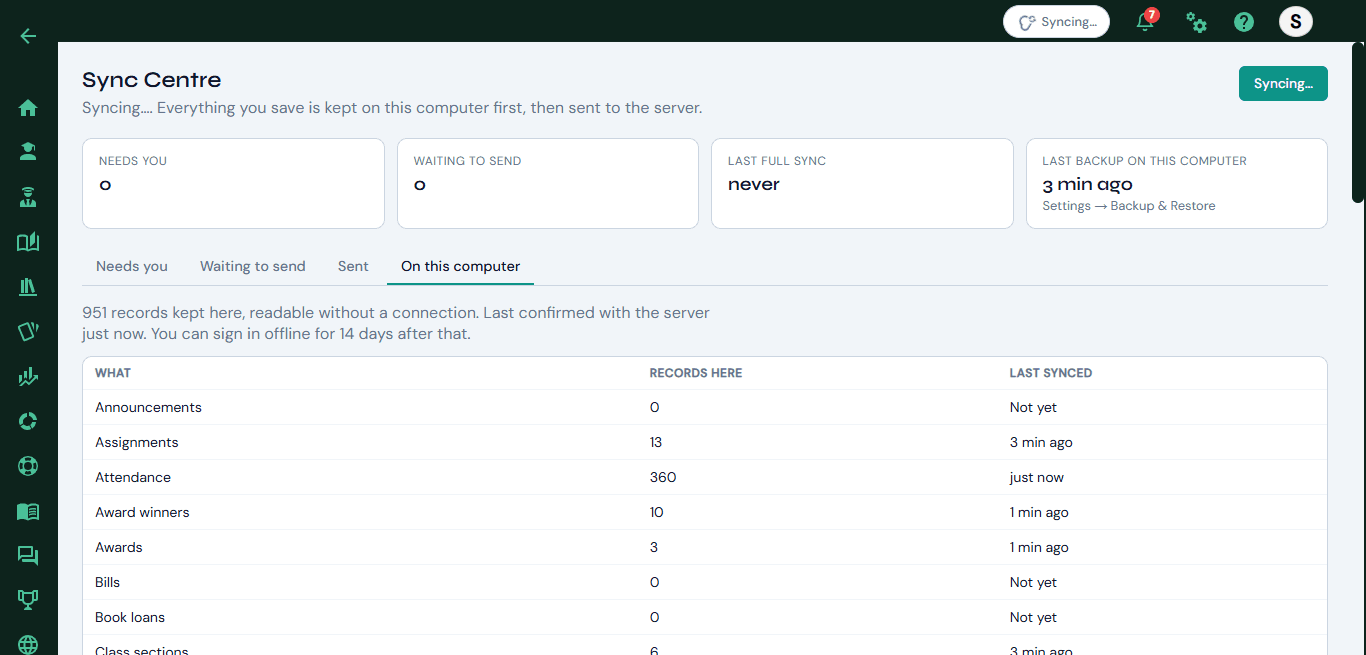Switch to the Needs you tab
This screenshot has height=655, width=1366.
pos(132,267)
